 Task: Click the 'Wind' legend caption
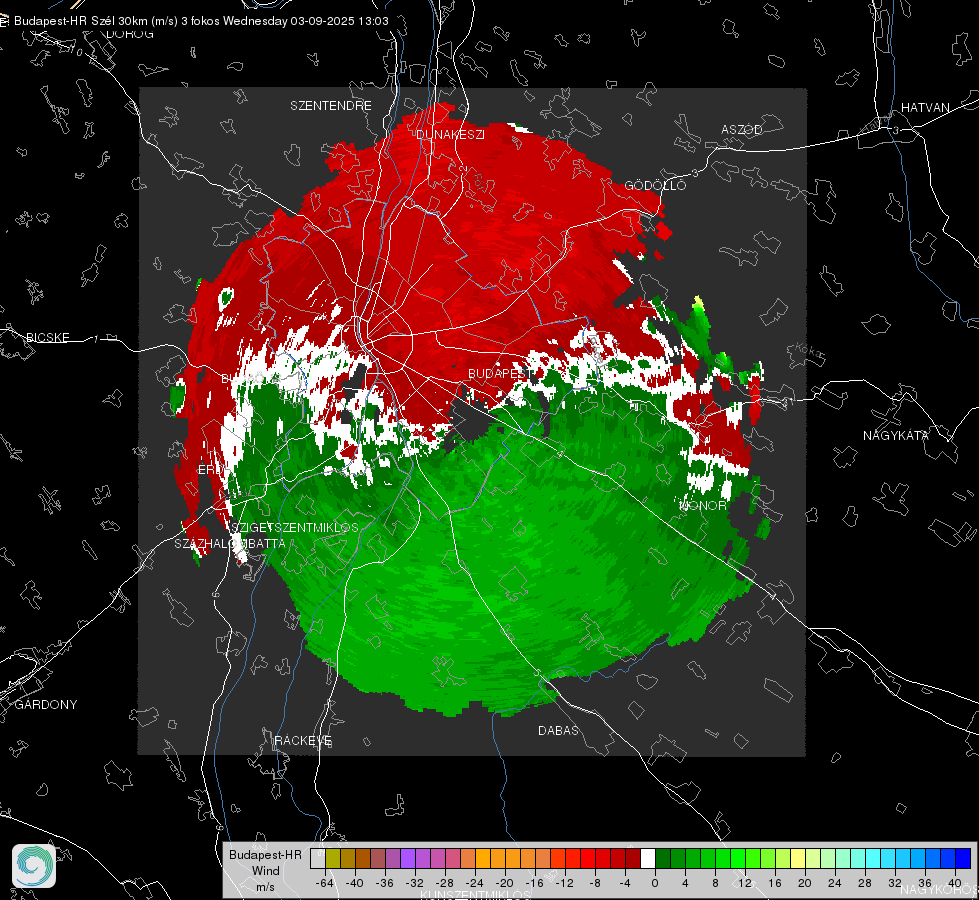point(265,870)
